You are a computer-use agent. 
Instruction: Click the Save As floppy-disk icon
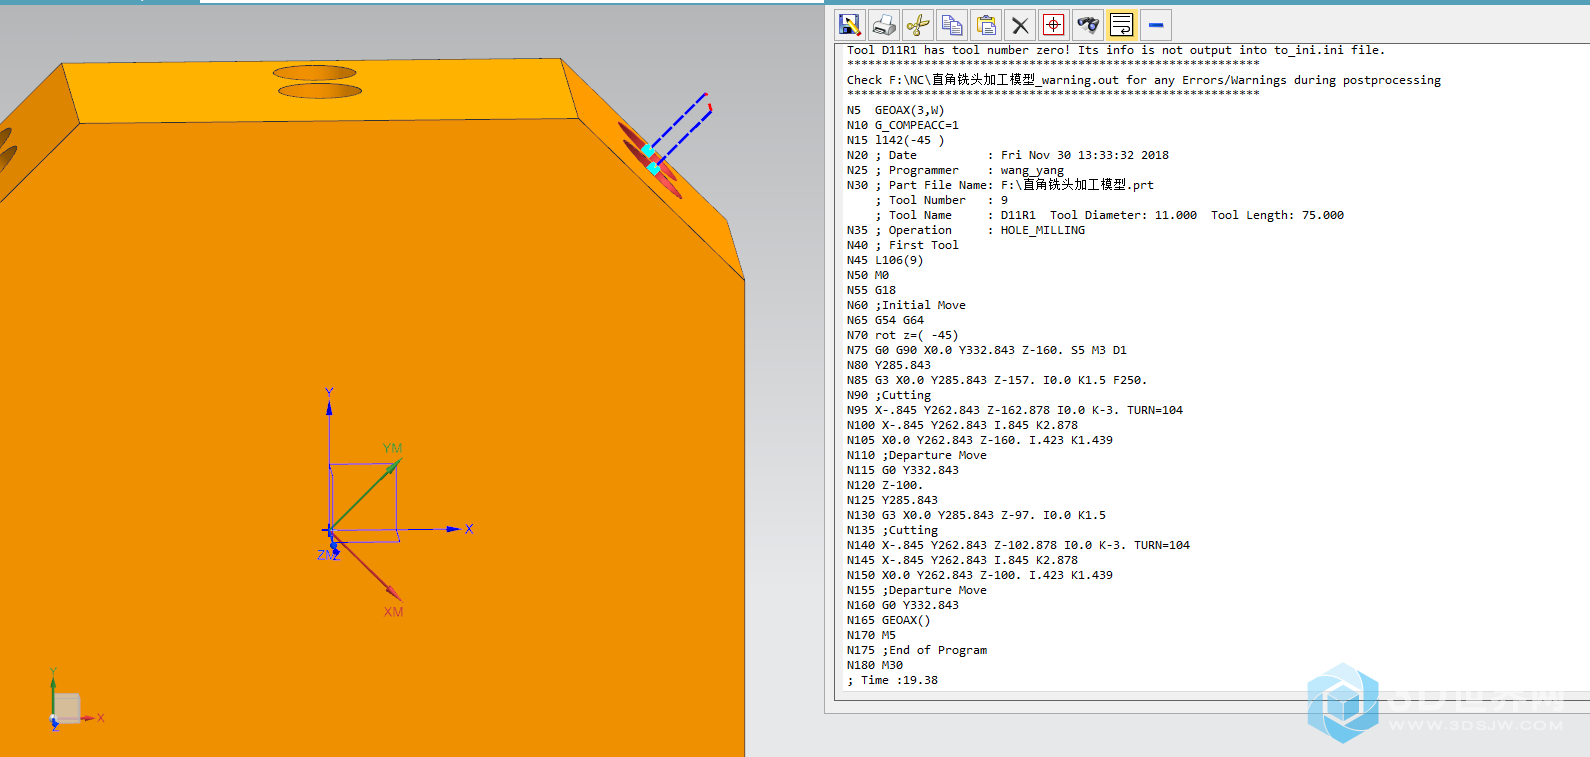[850, 25]
